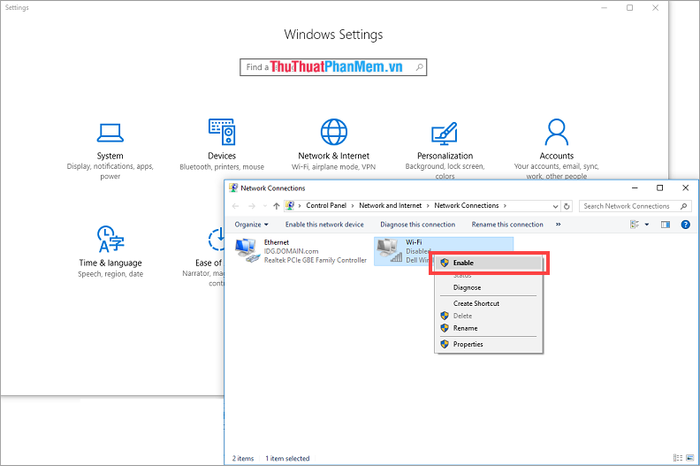Close the Settings window
The width and height of the screenshot is (700, 466).
point(655,8)
